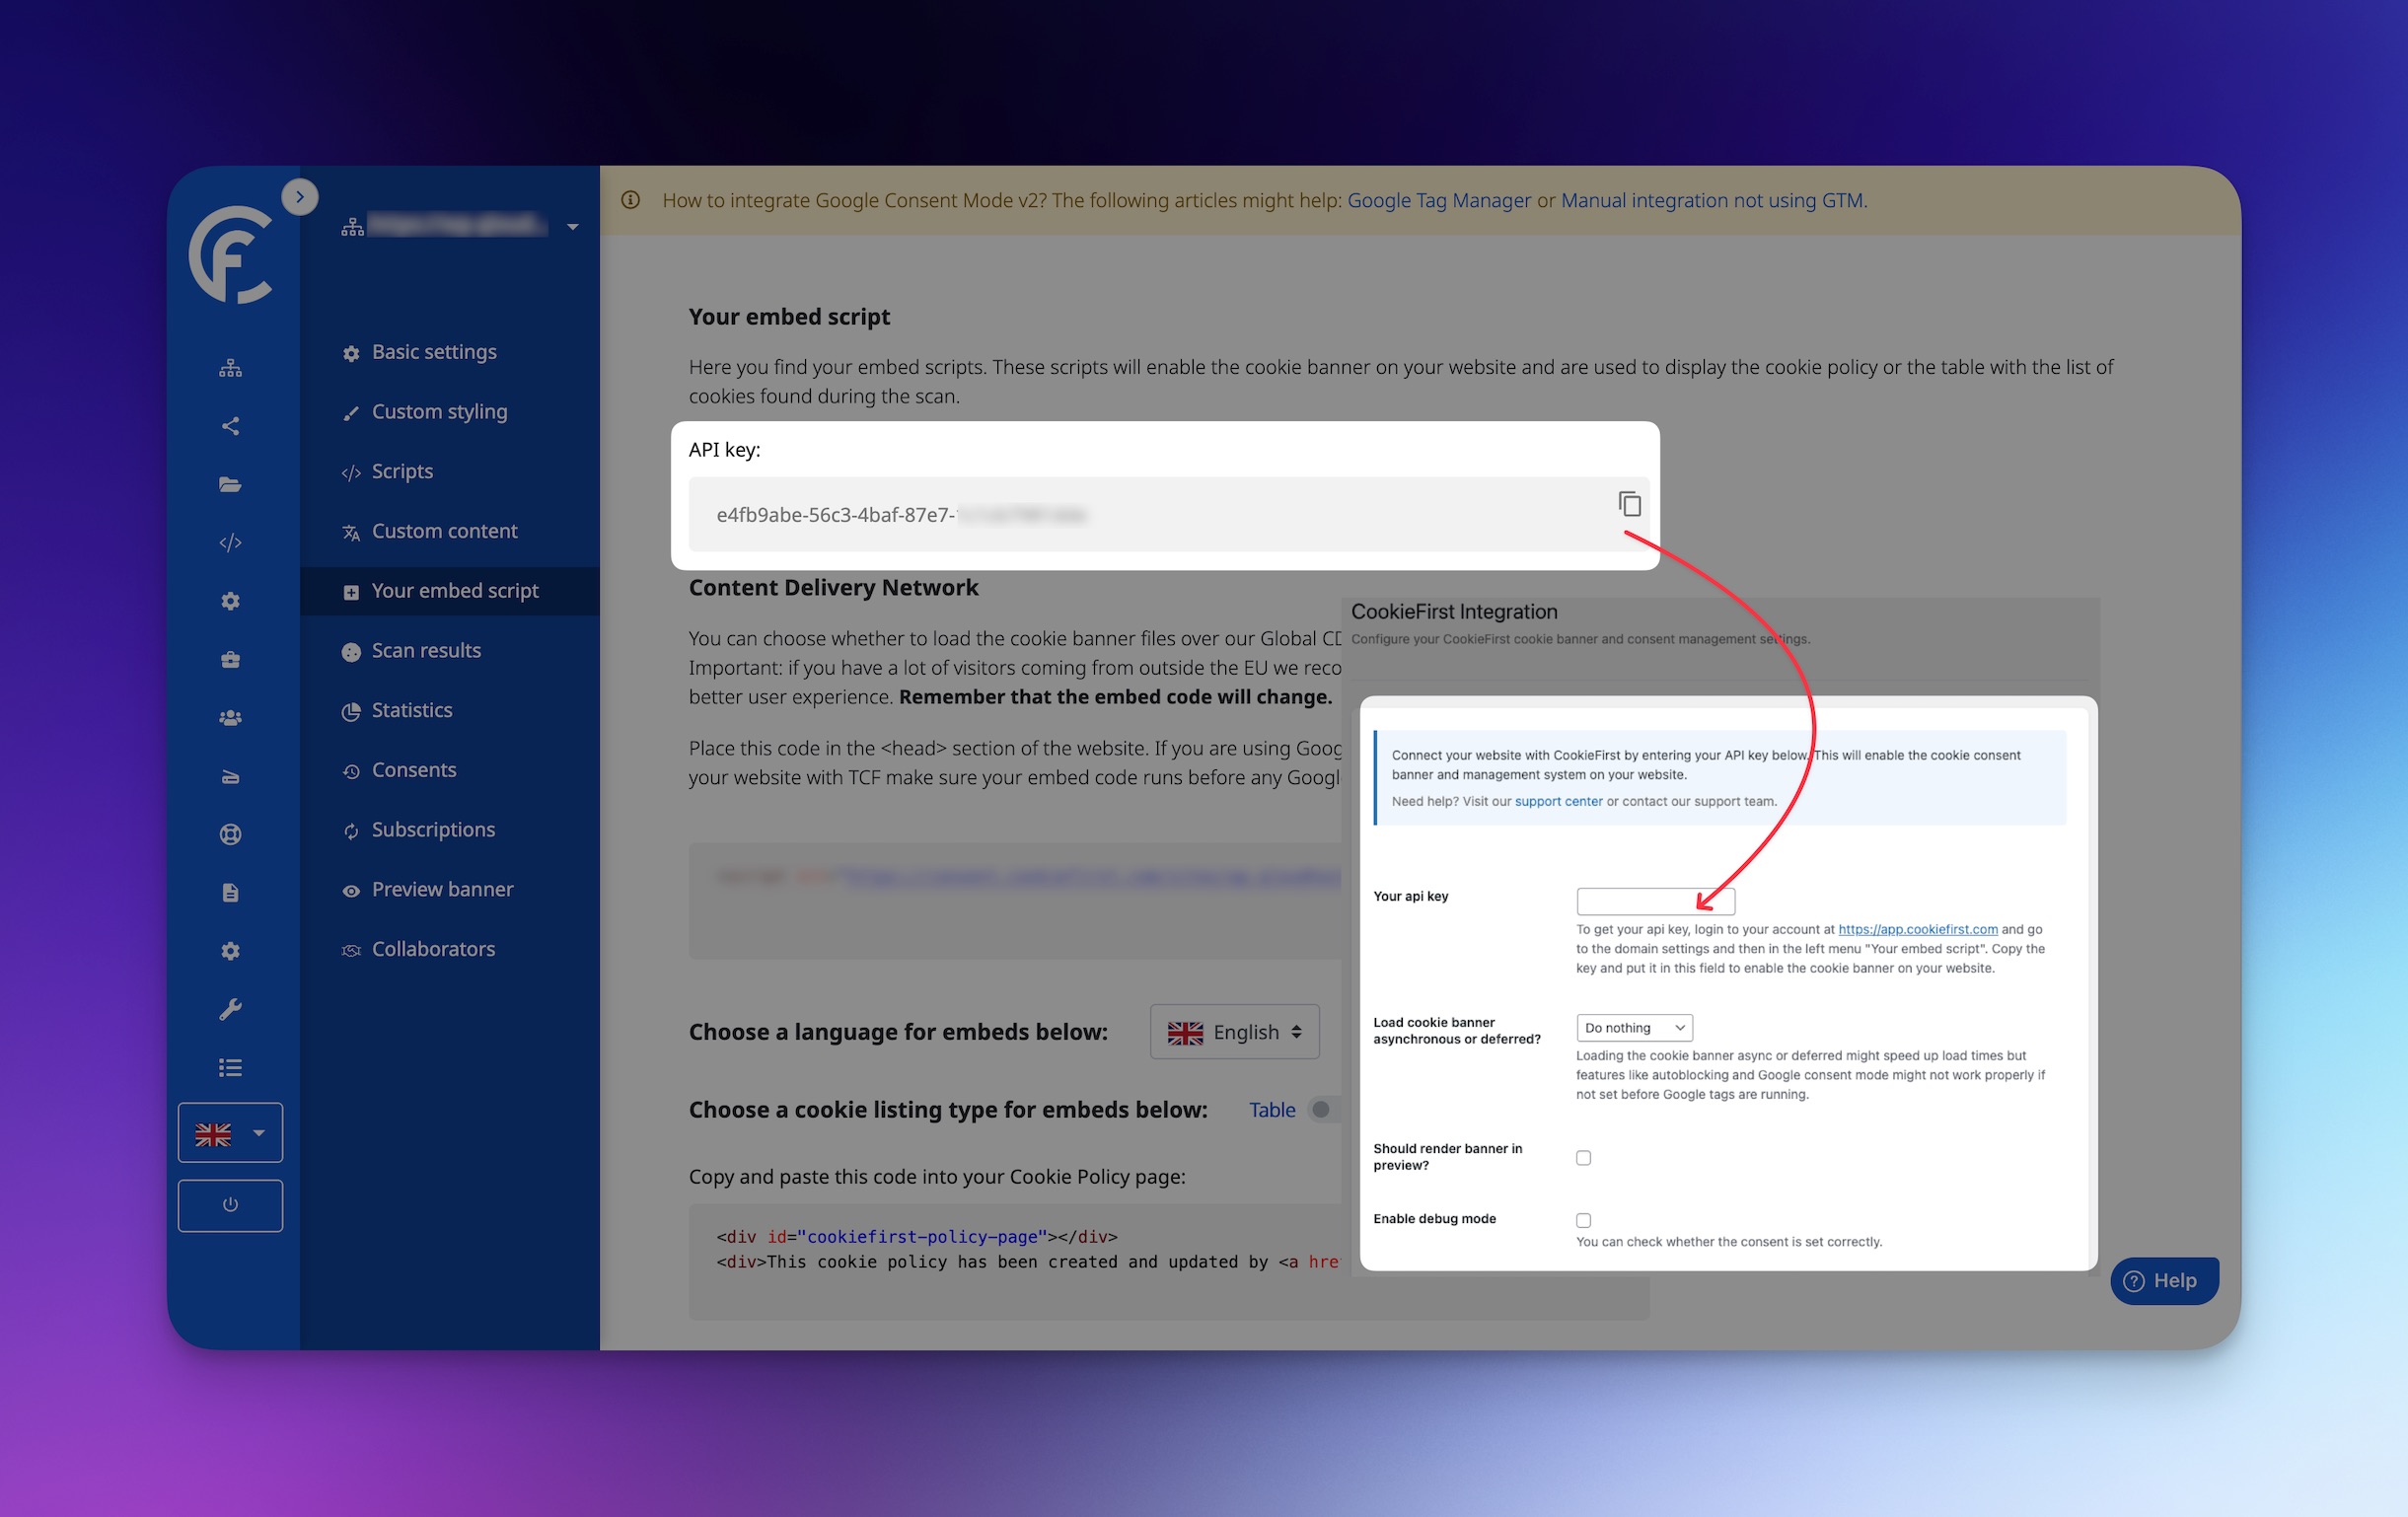Open the lifebuoy support icon in the left rail

[230, 834]
